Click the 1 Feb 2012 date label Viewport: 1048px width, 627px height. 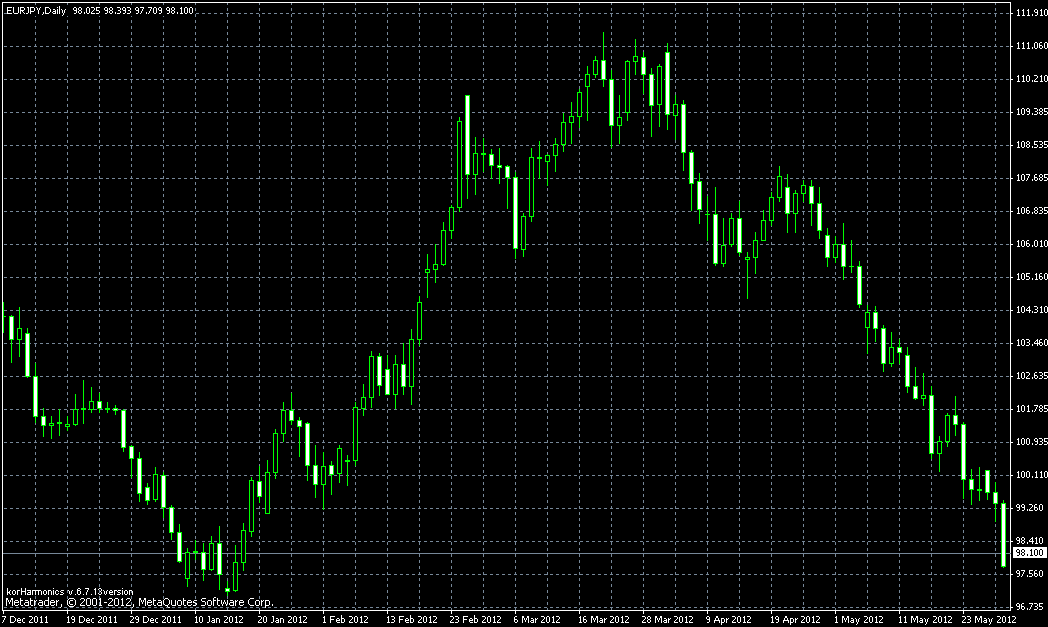point(345,620)
